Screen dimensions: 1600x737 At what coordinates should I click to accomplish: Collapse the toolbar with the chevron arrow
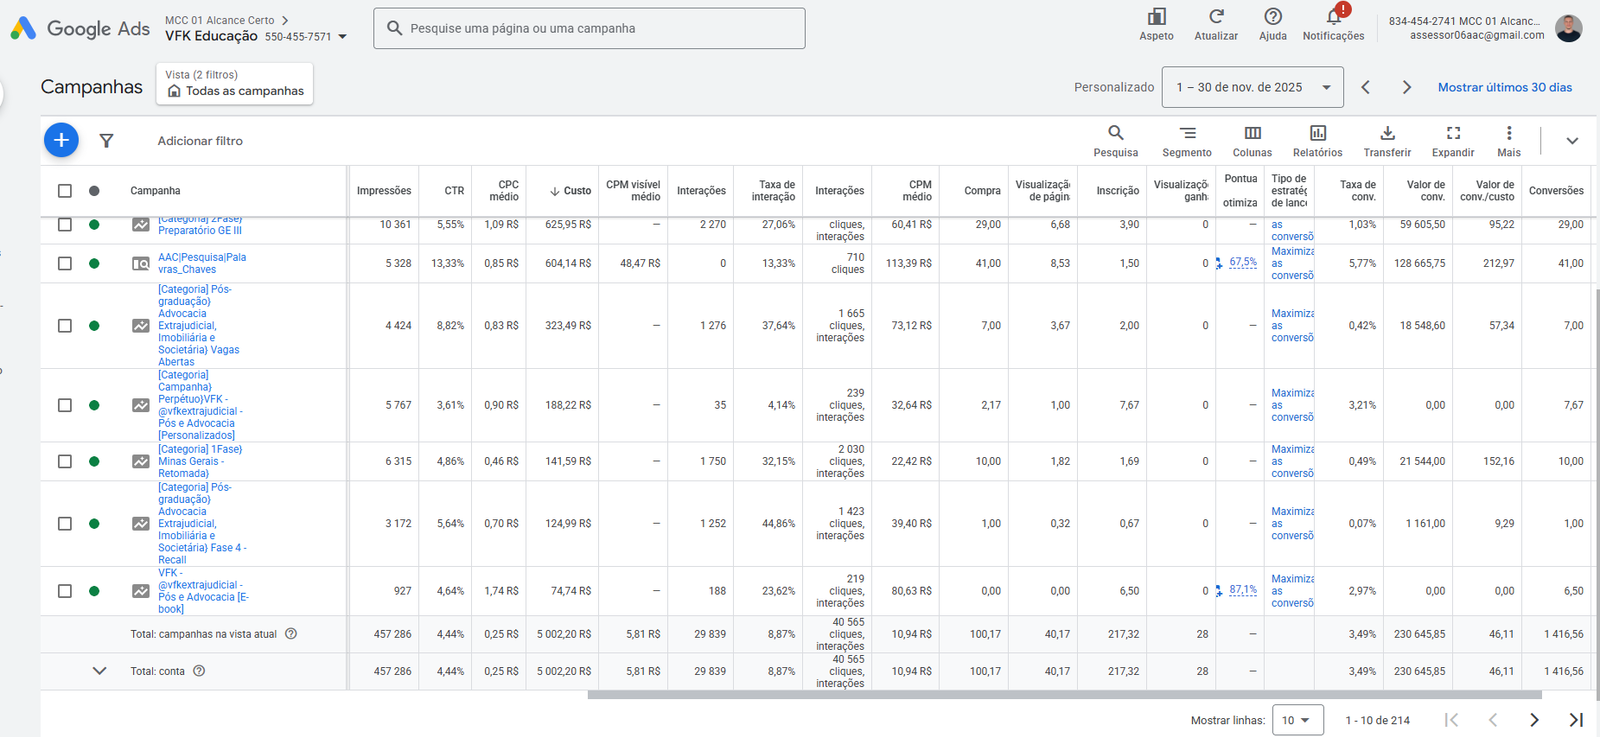1572,141
